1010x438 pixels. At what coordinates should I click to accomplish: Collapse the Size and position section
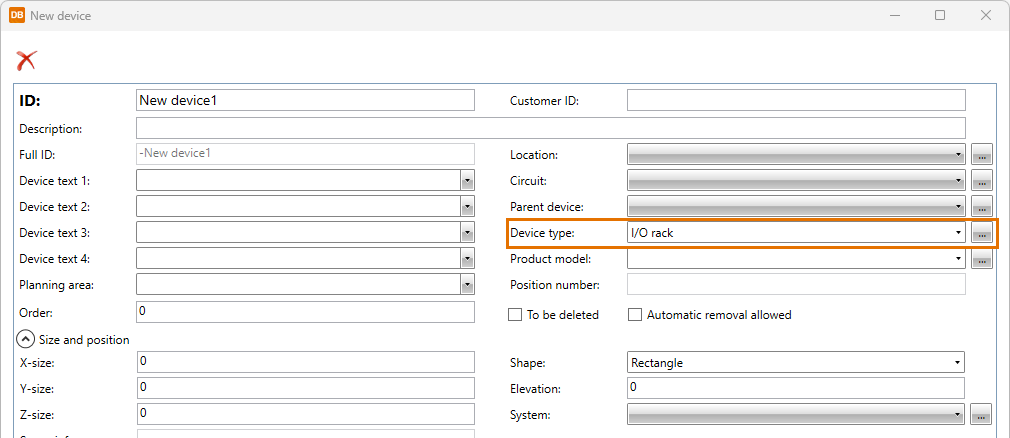[27, 340]
